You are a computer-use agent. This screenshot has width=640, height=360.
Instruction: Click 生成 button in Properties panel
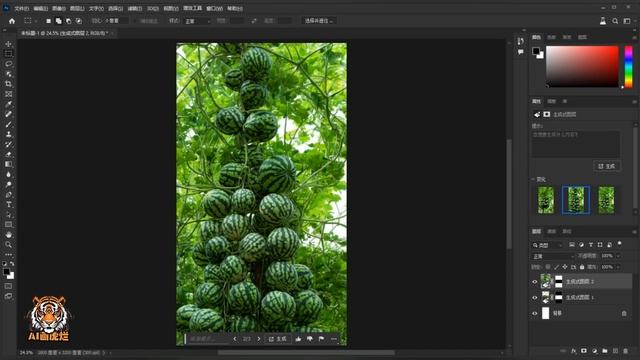[607, 166]
